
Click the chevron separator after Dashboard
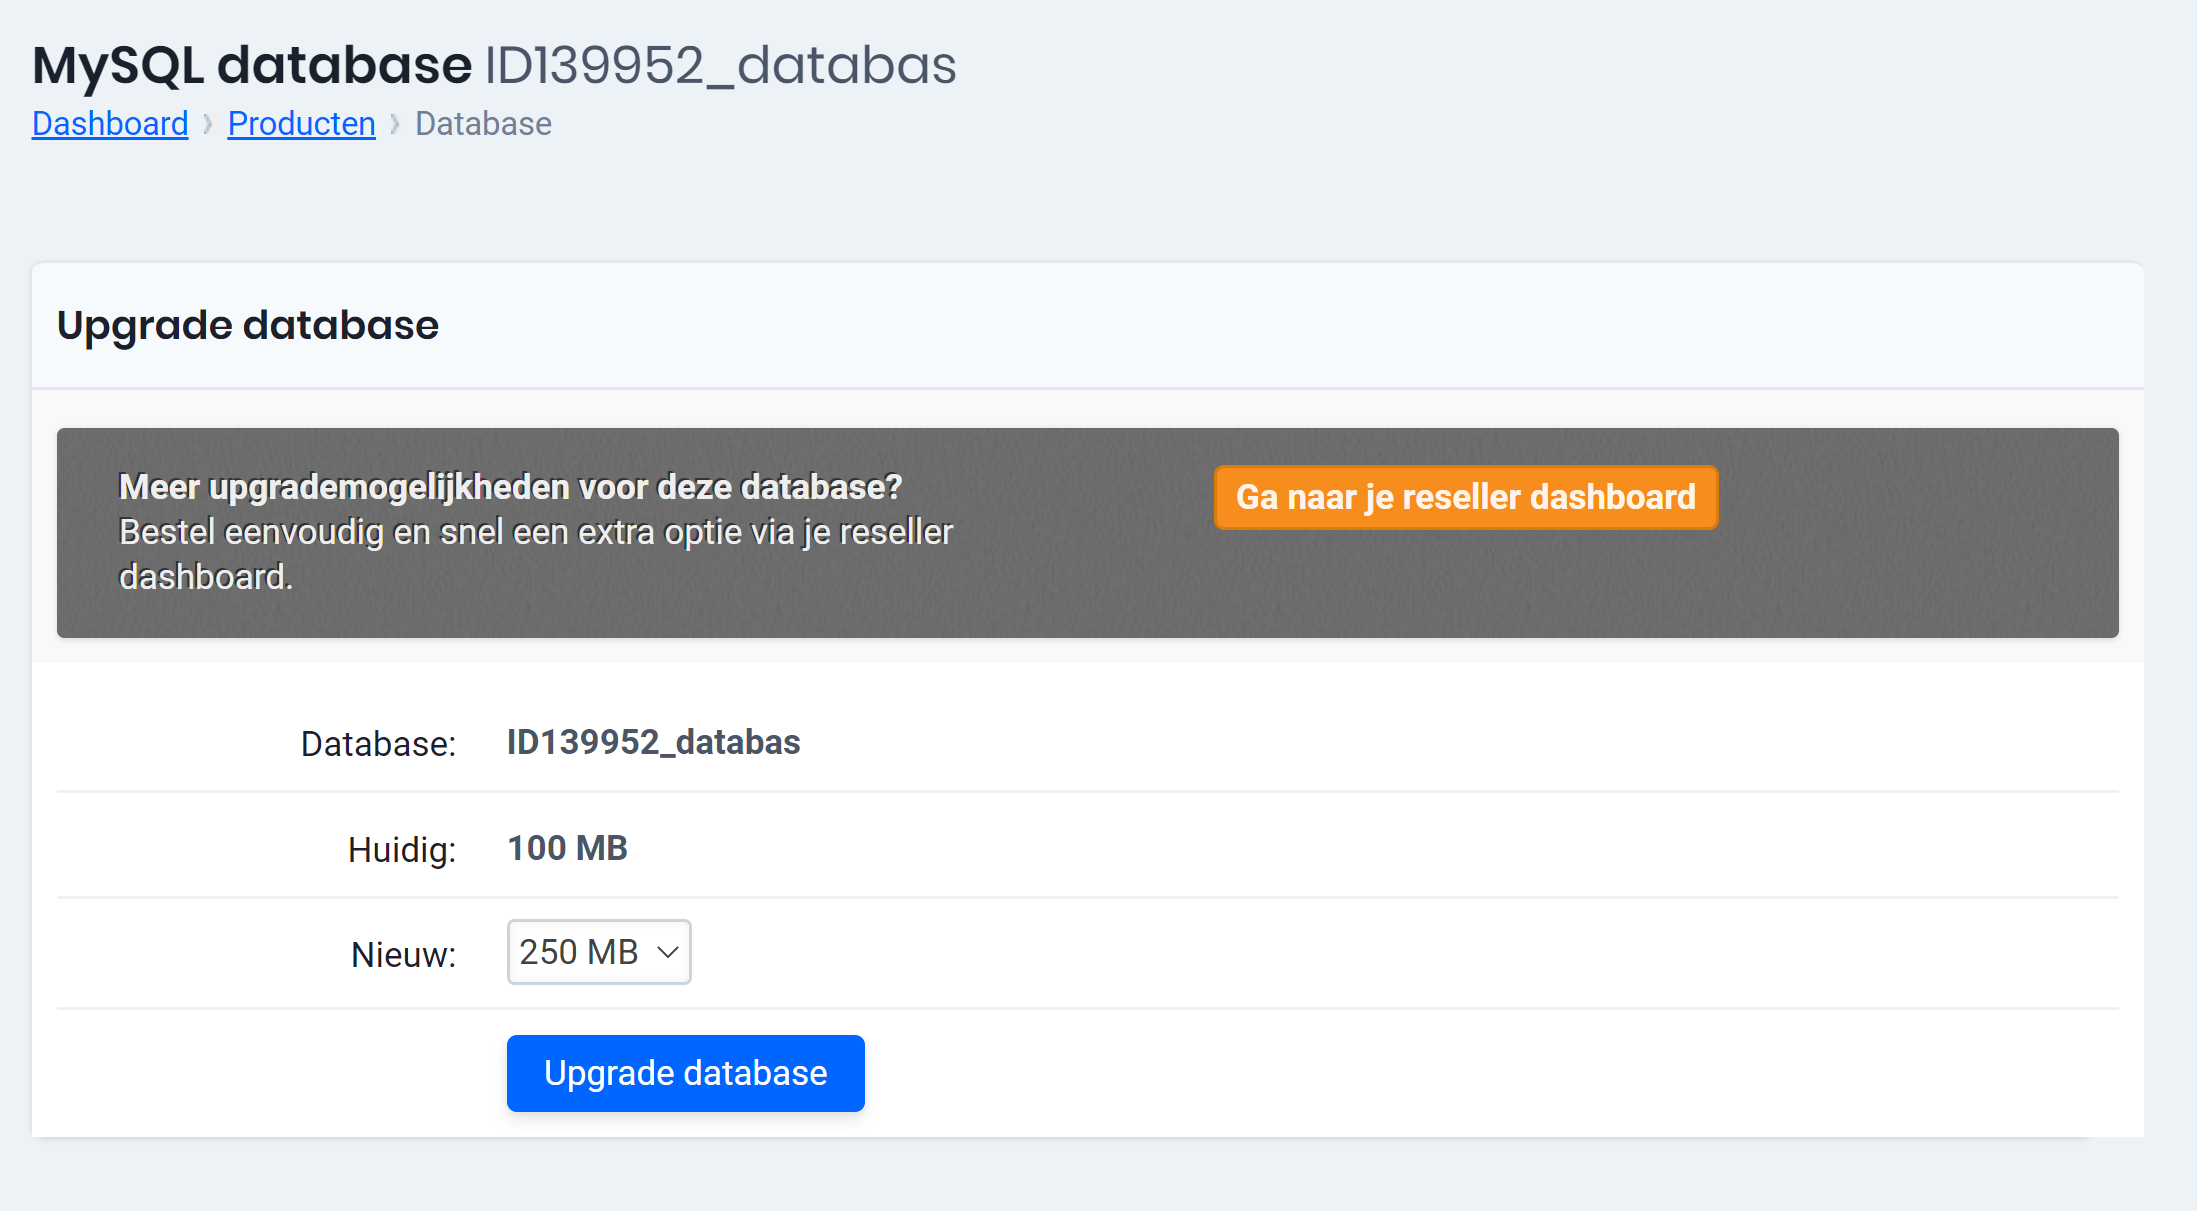click(207, 123)
